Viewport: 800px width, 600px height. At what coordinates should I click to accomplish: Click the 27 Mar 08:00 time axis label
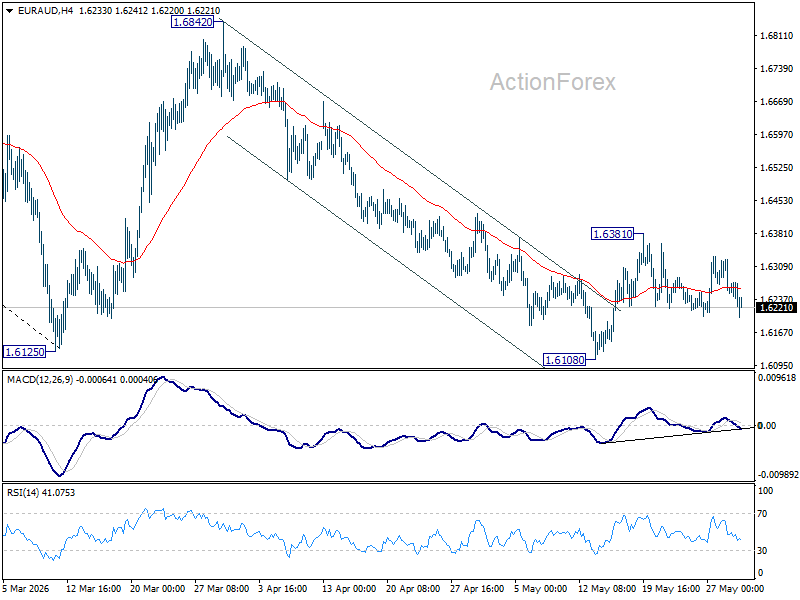pyautogui.click(x=221, y=588)
